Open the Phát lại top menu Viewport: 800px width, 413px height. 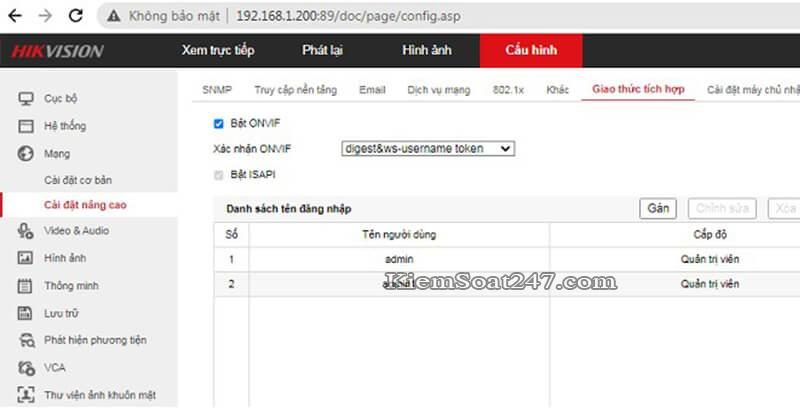(322, 50)
